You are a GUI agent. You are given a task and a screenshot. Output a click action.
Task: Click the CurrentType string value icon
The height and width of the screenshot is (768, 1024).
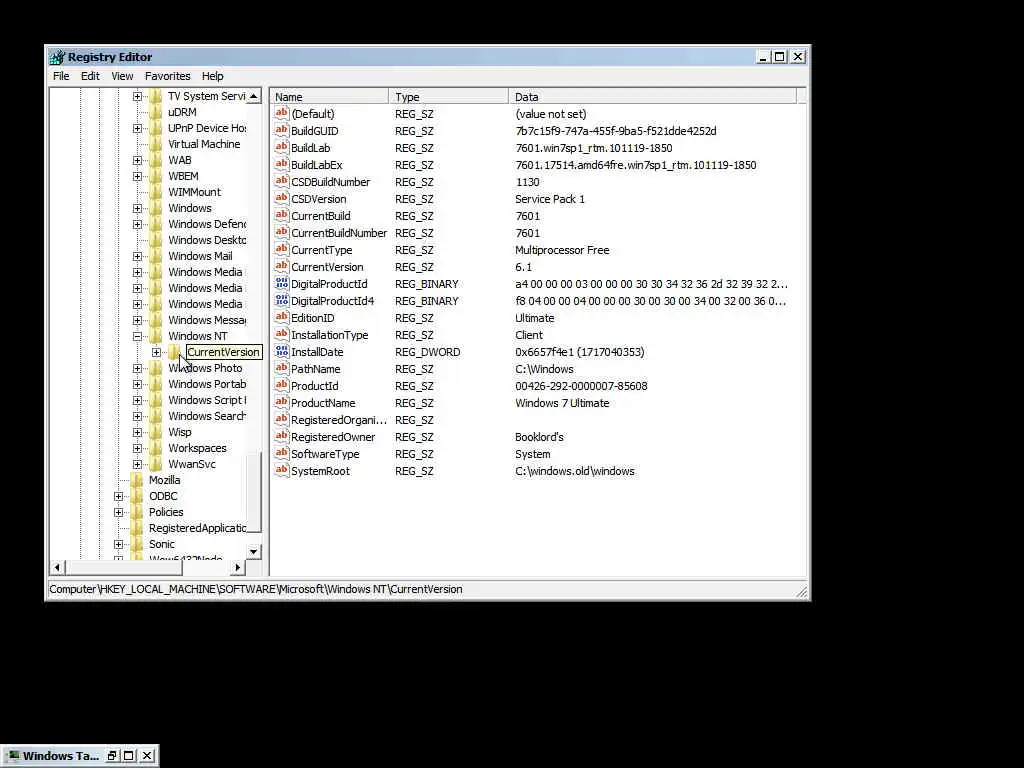pyautogui.click(x=281, y=249)
